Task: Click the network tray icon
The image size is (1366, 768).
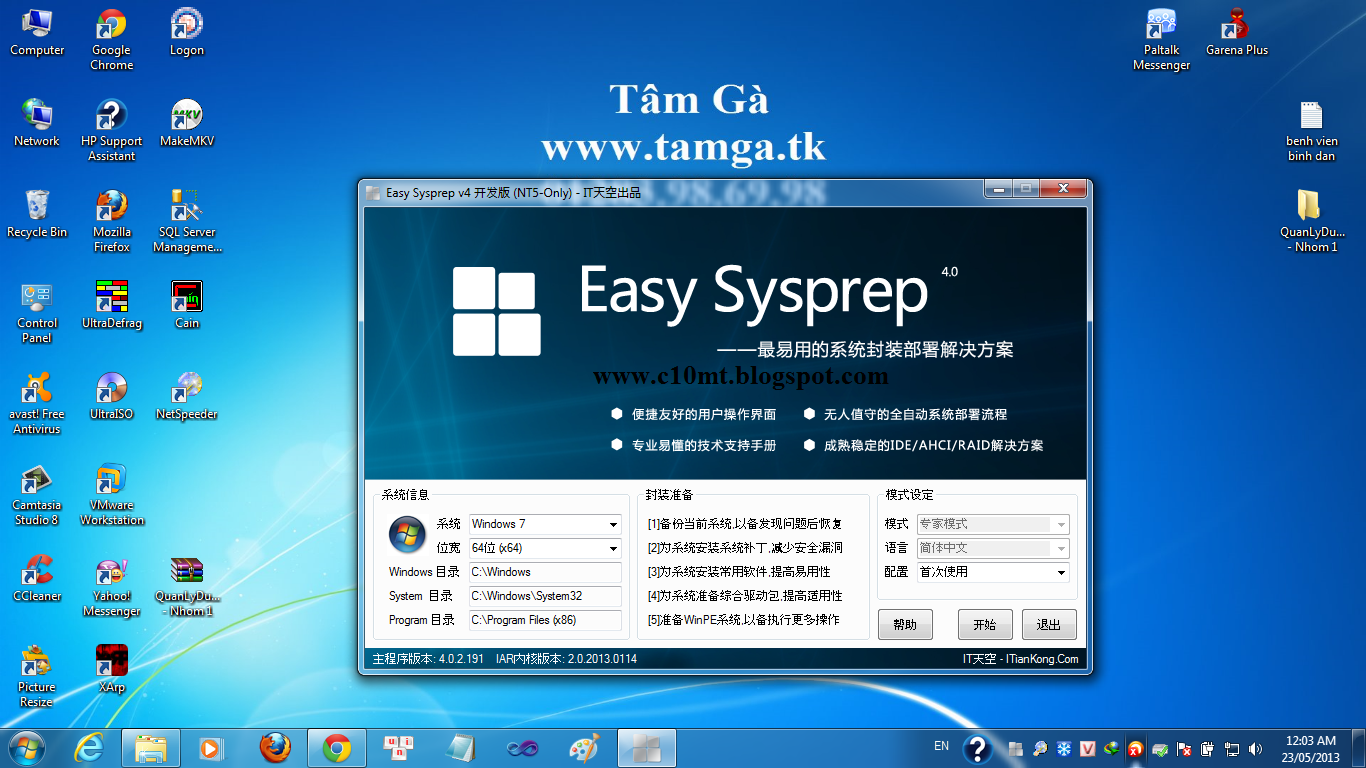Action: 1232,749
